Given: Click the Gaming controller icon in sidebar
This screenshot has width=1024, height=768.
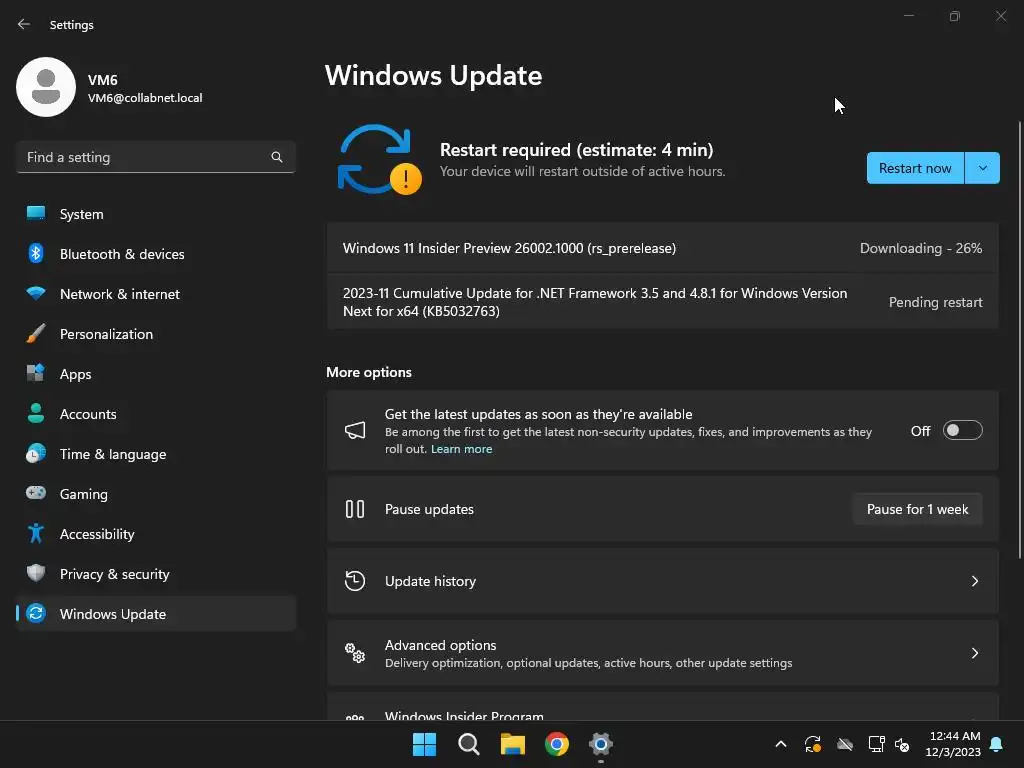Looking at the screenshot, I should coord(36,493).
